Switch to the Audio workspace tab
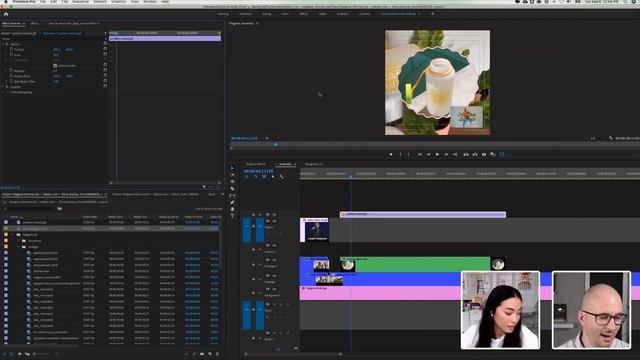The width and height of the screenshot is (640, 360). (x=322, y=14)
